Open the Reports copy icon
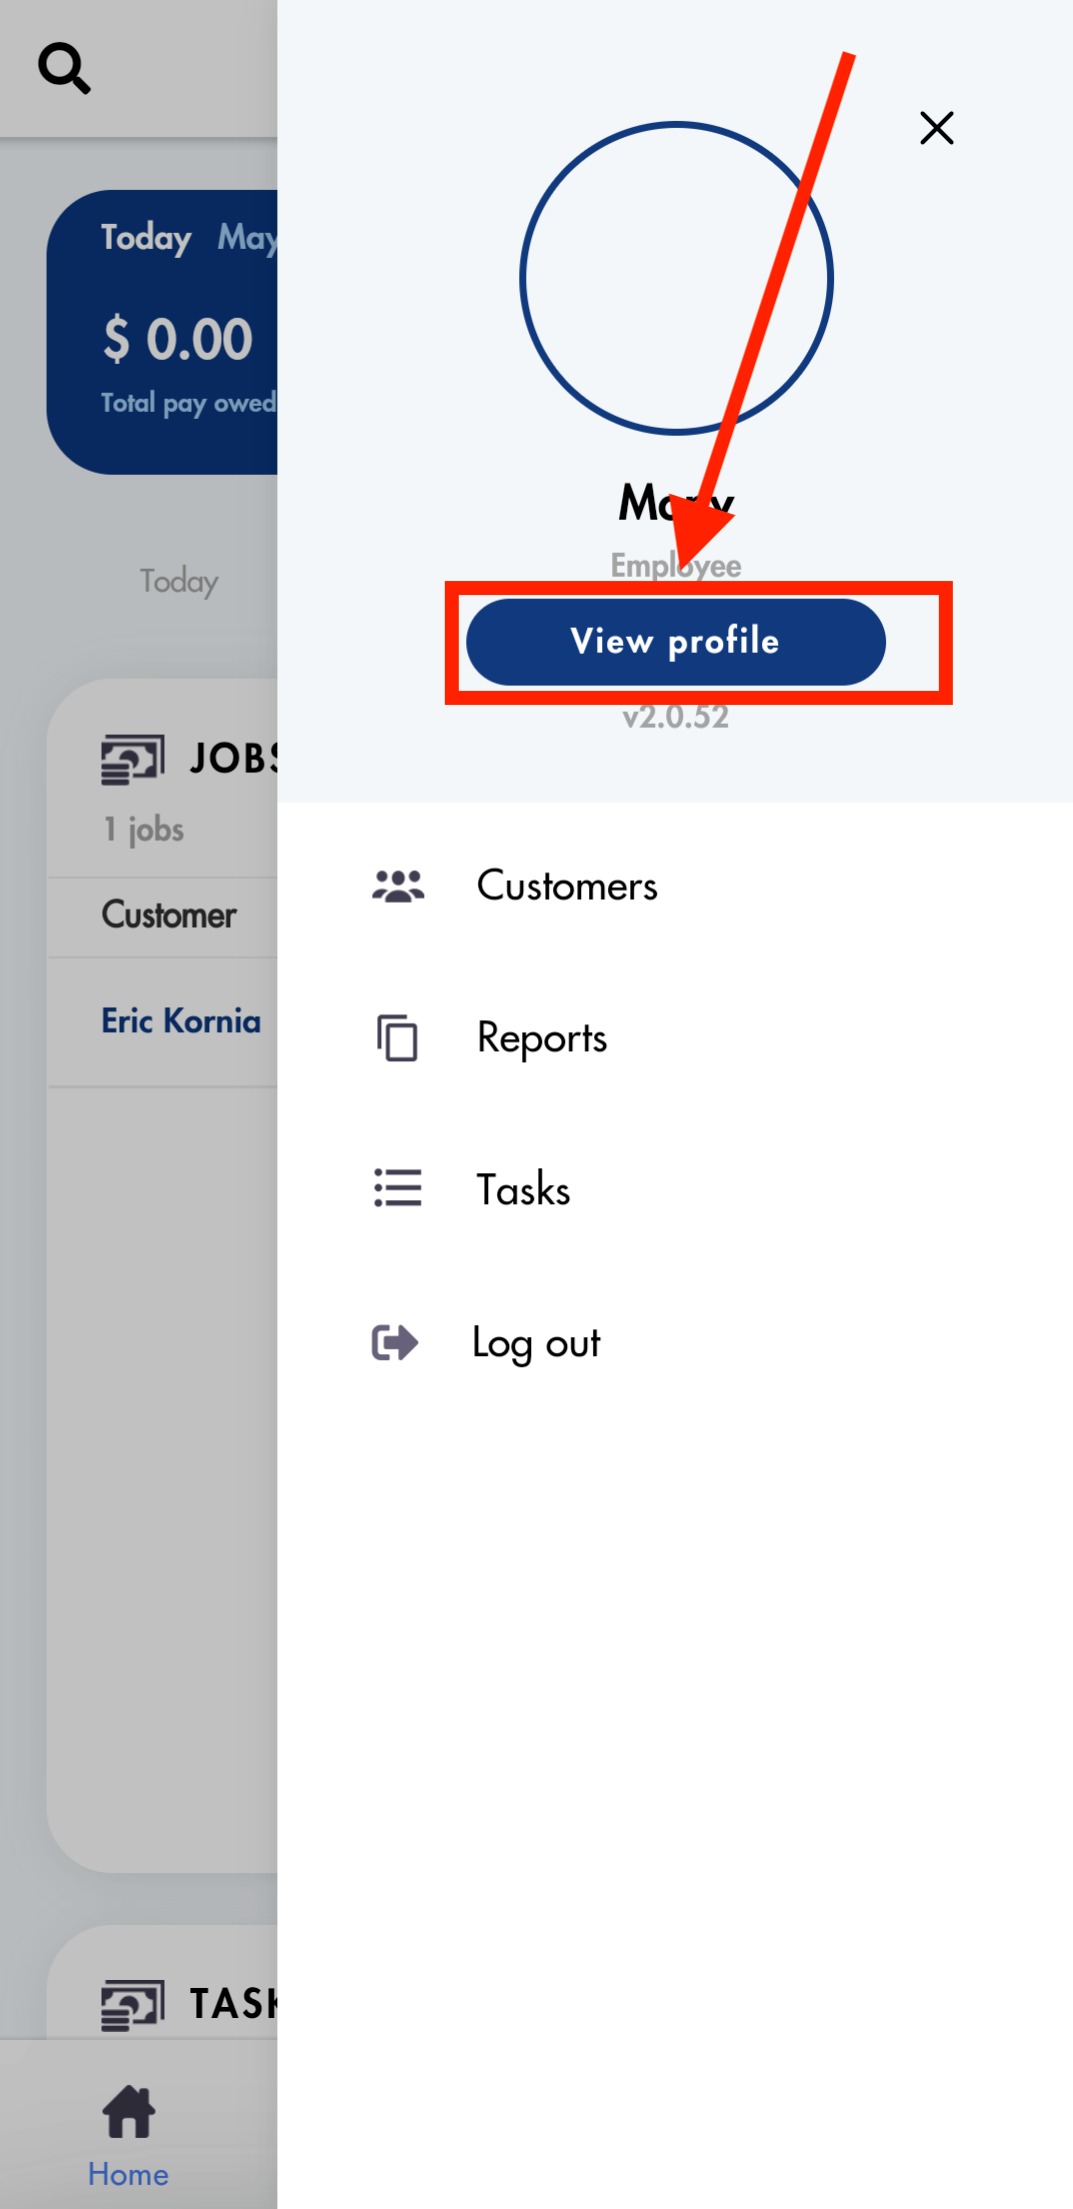 [x=397, y=1038]
